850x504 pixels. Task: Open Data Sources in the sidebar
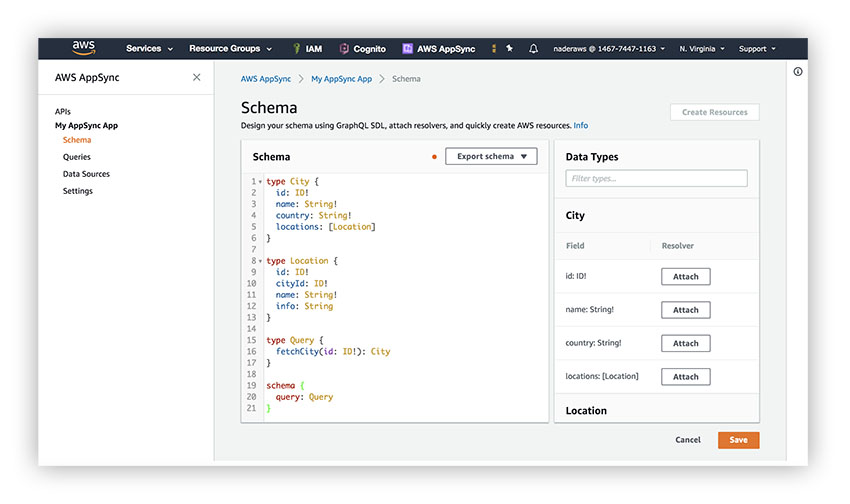[x=86, y=174]
